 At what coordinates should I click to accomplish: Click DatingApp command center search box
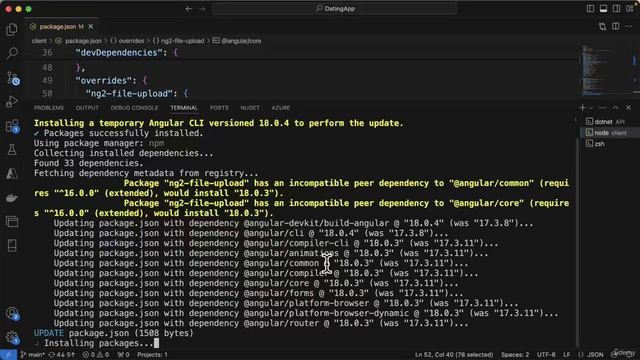[335, 9]
